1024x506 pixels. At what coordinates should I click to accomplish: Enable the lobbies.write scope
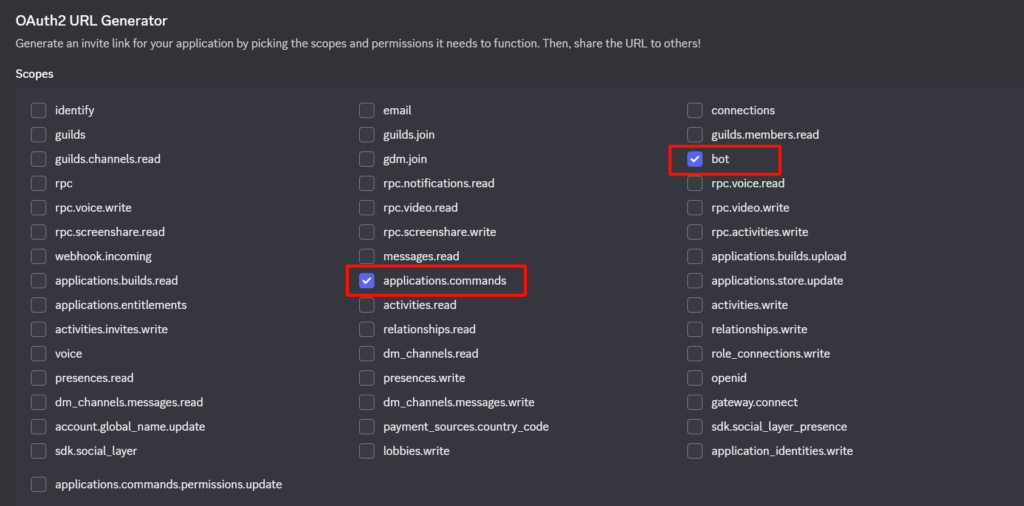367,451
